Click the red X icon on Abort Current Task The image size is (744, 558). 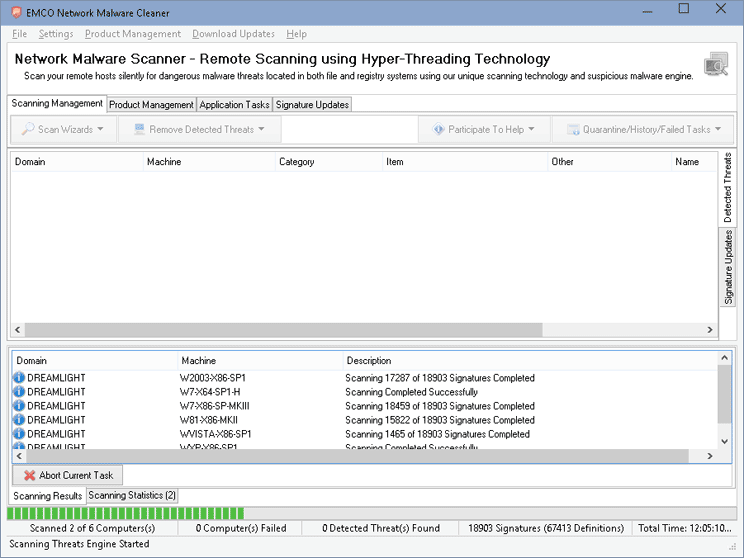pos(29,475)
